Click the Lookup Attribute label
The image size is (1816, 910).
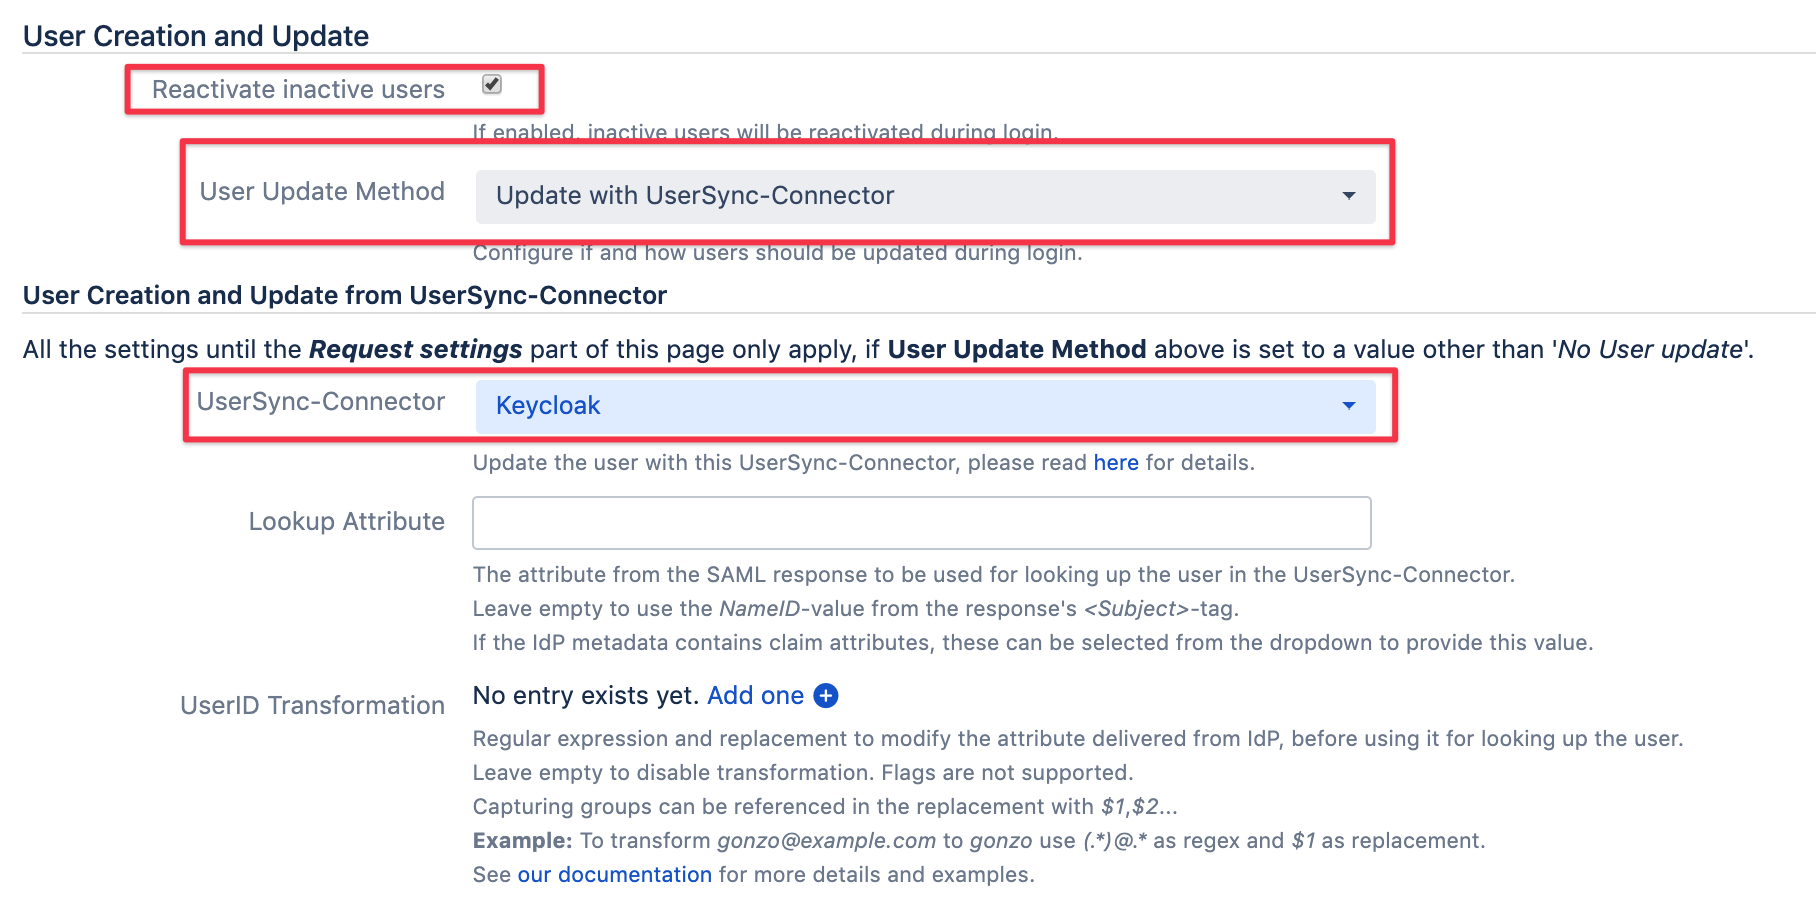pos(346,522)
